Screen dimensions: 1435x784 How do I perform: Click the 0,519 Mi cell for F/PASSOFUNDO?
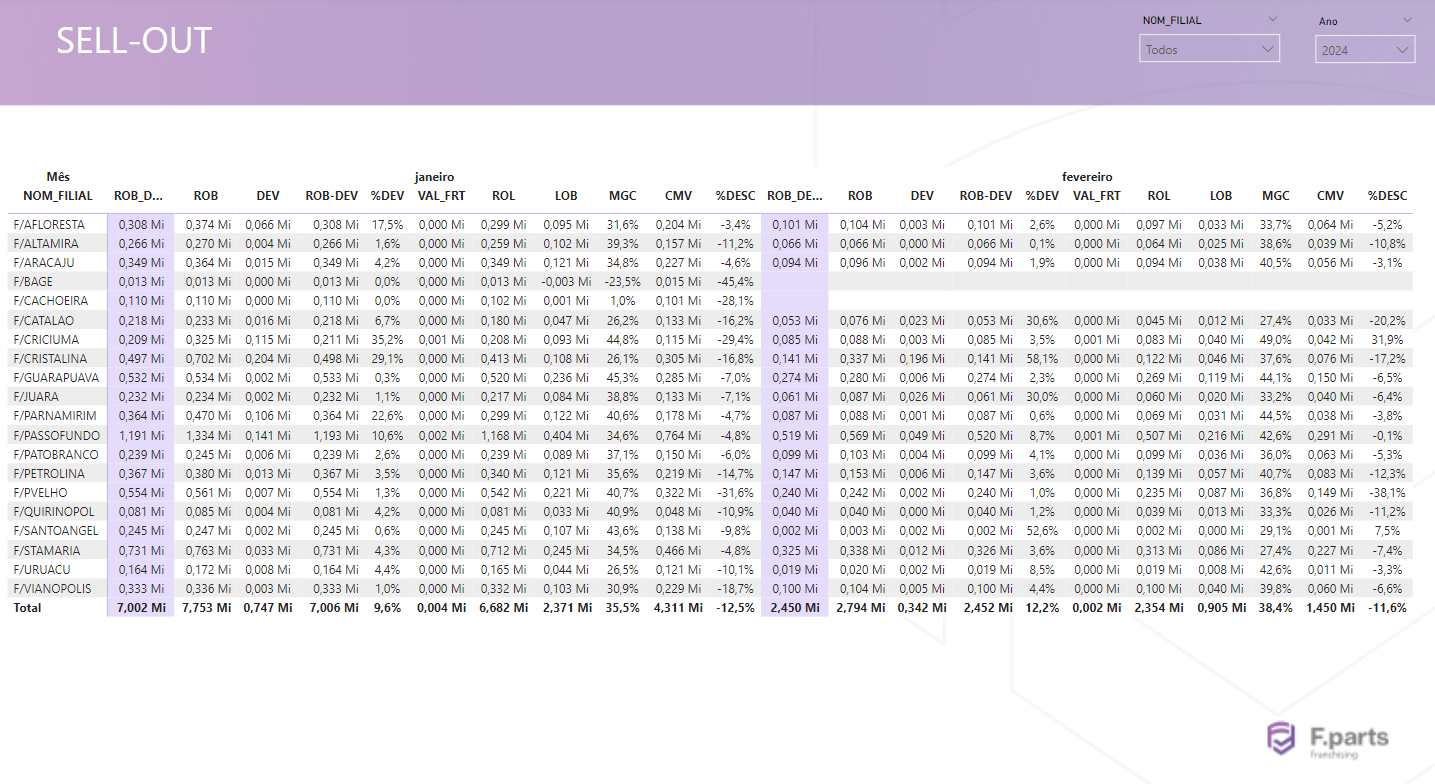[795, 436]
